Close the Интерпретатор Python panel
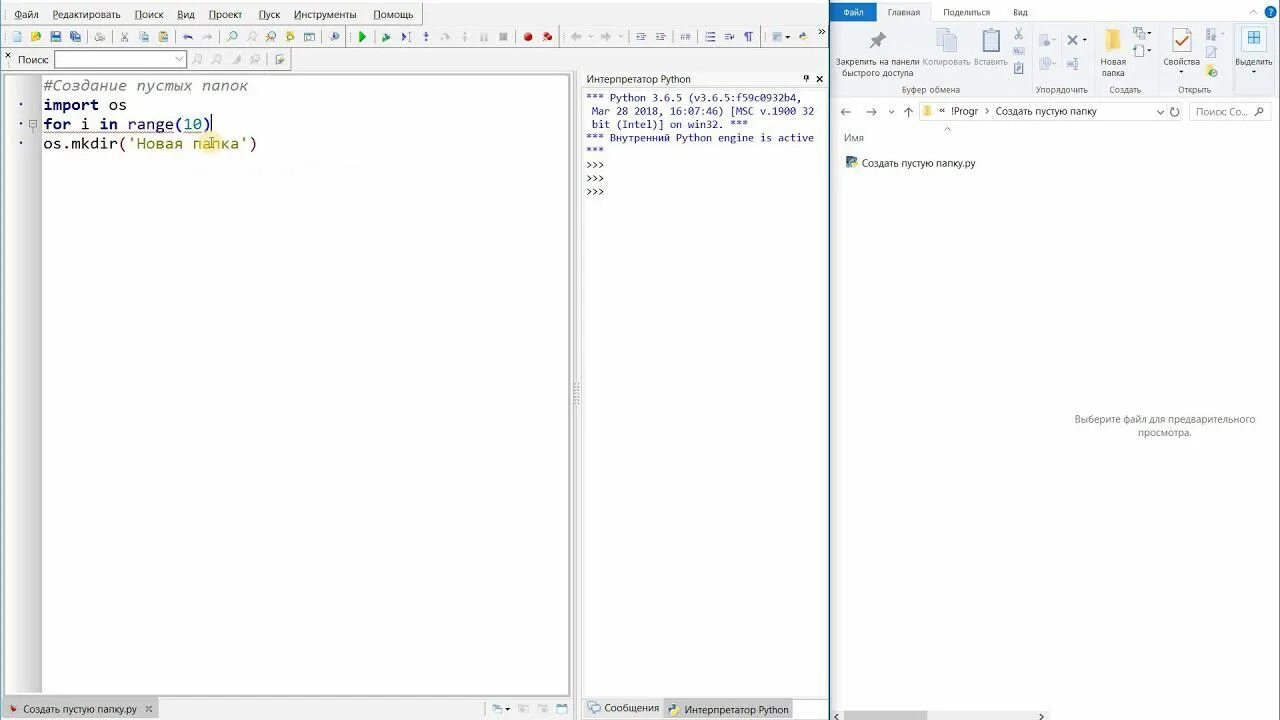The width and height of the screenshot is (1280, 720). pos(820,78)
